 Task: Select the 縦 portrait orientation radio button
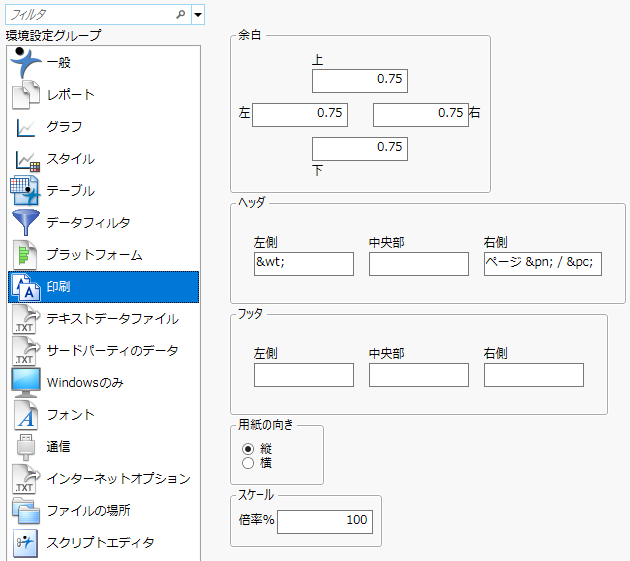pos(248,449)
